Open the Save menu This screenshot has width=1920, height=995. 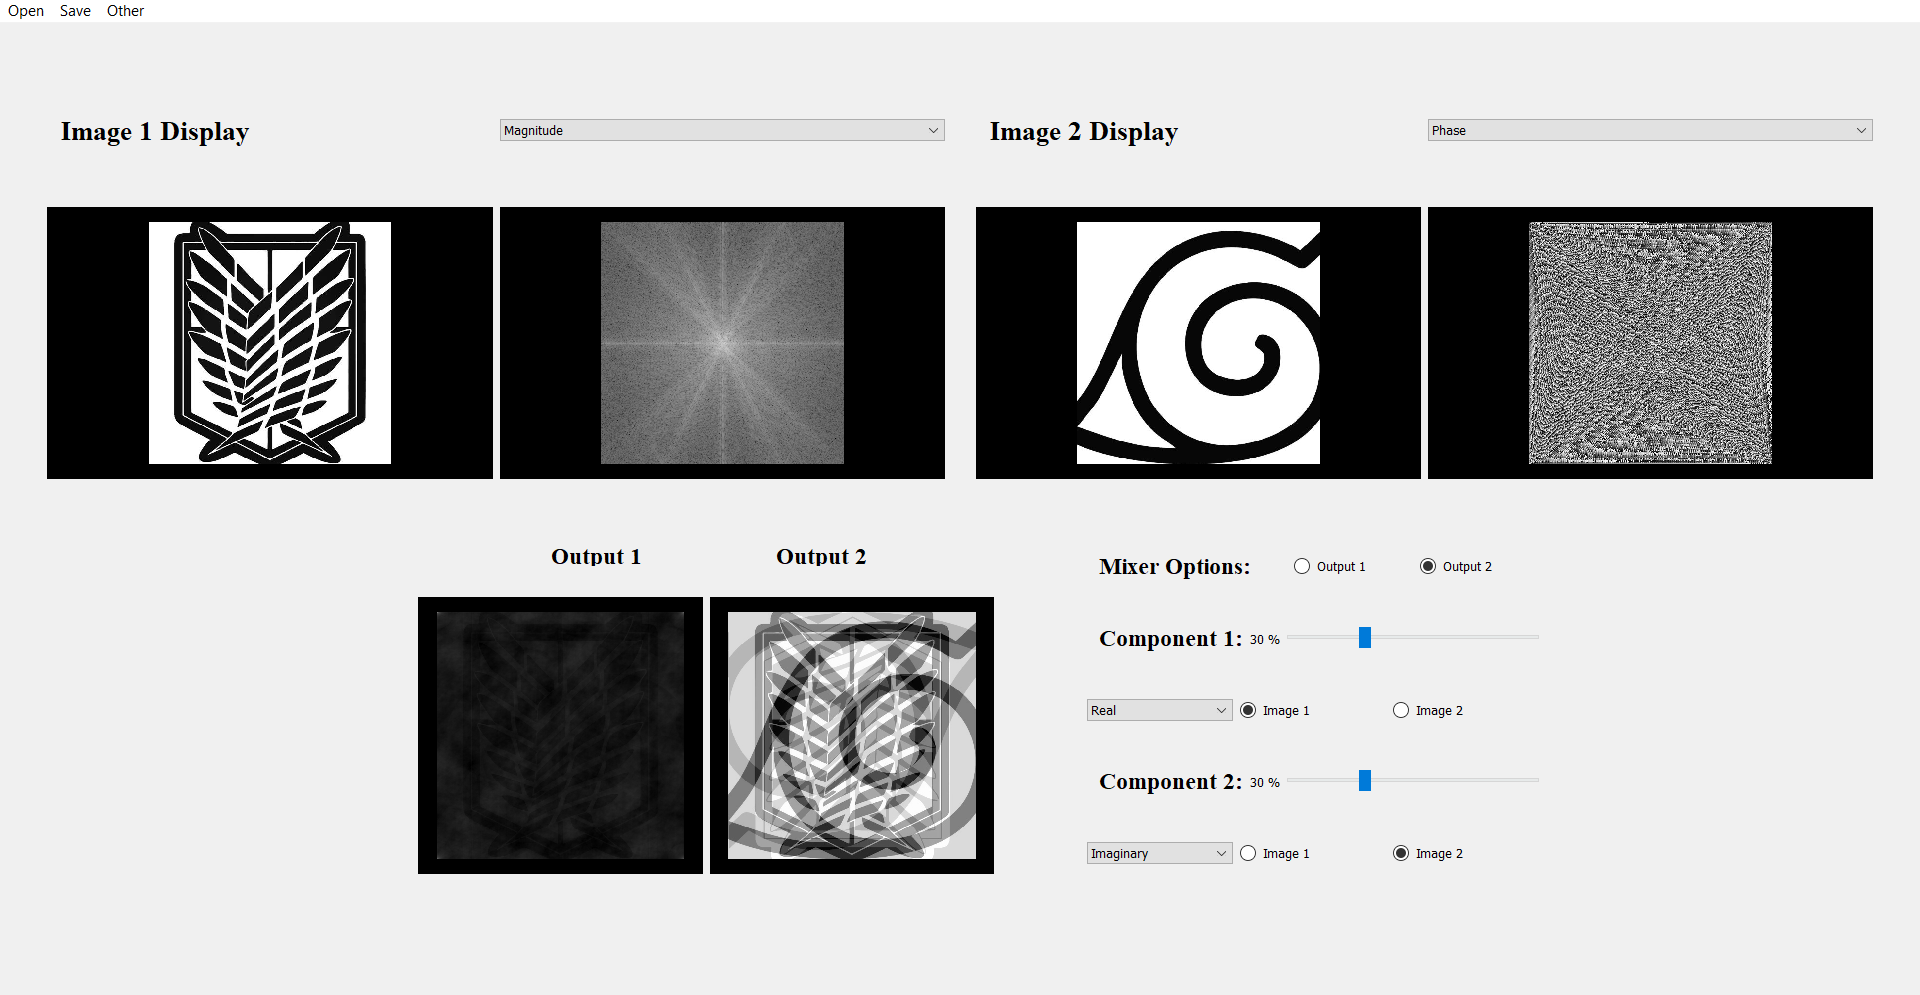75,11
